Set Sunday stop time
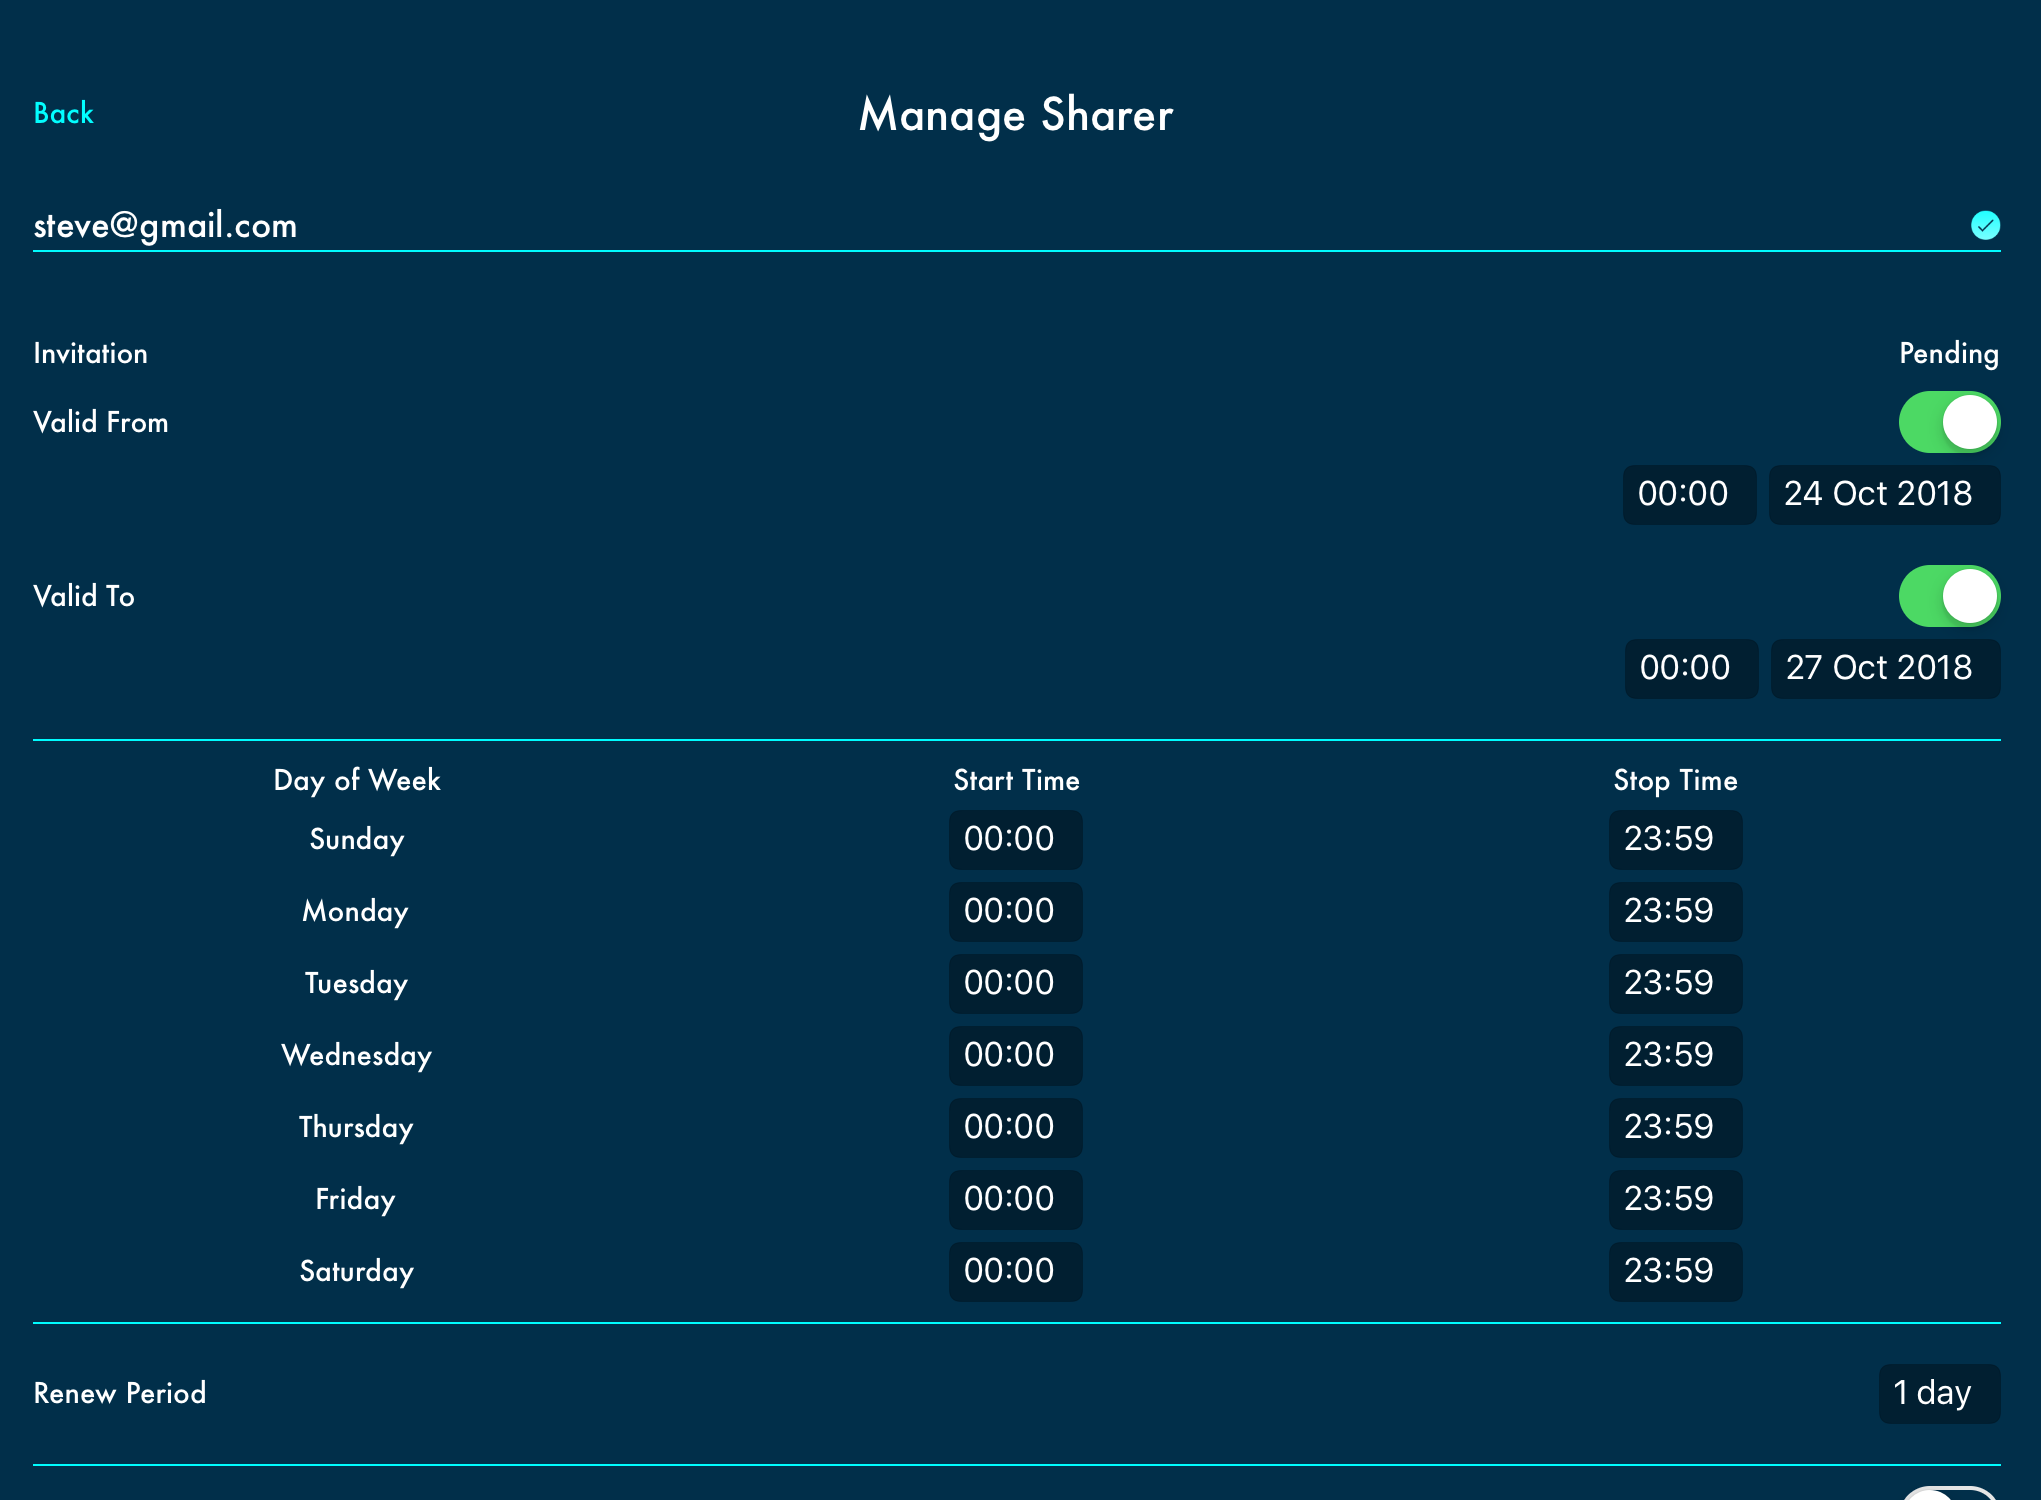This screenshot has width=2041, height=1500. 1674,839
